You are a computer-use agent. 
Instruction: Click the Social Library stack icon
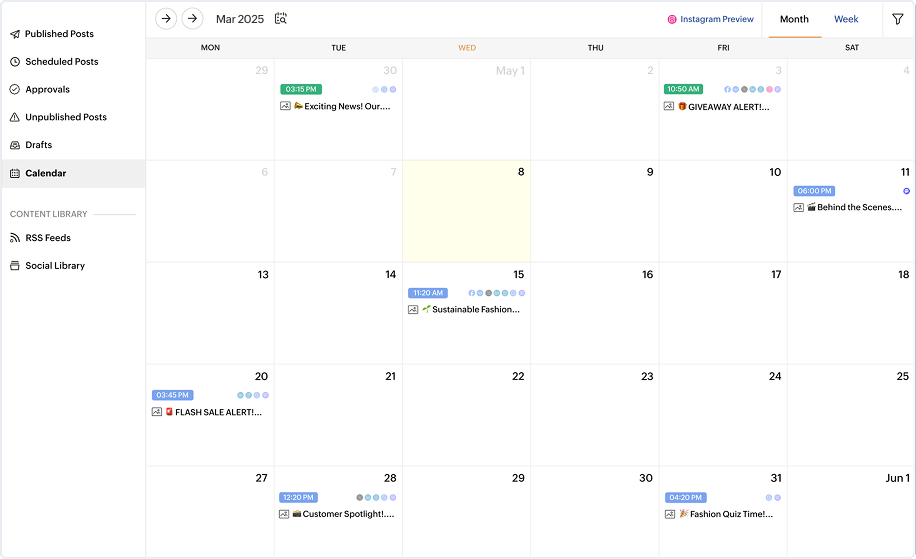point(15,266)
